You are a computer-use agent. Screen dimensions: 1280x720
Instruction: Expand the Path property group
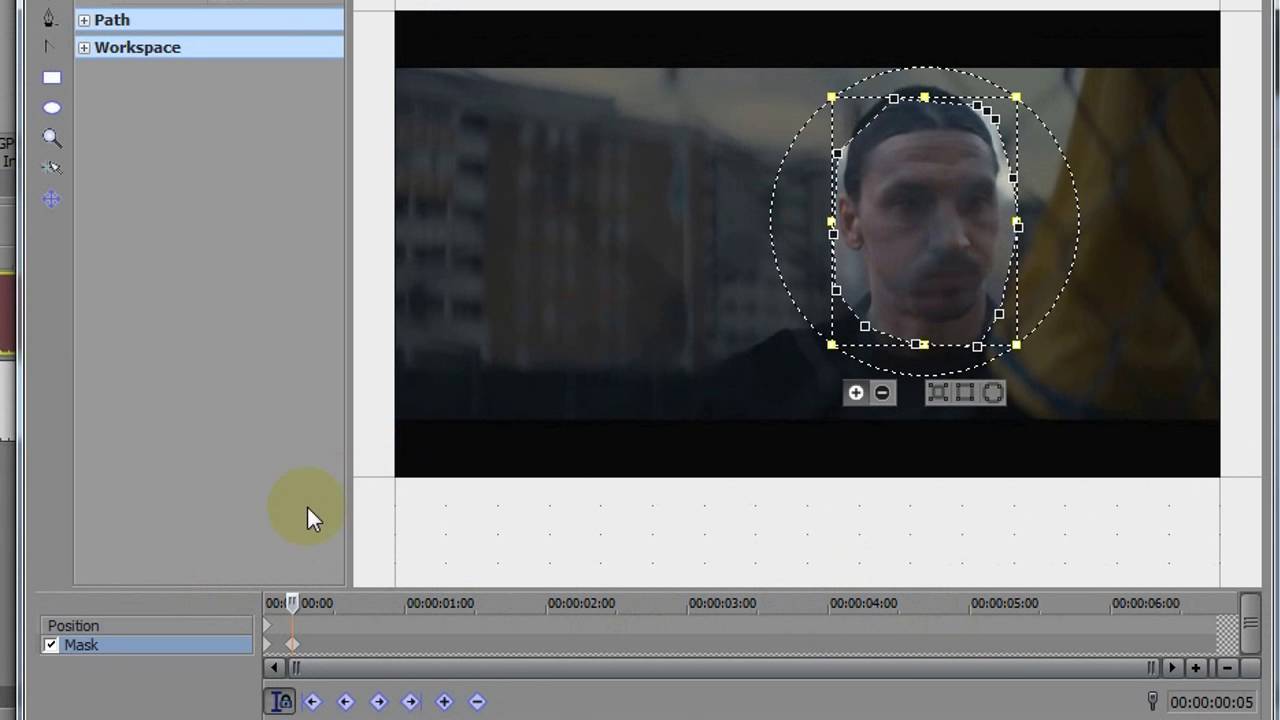(x=84, y=20)
